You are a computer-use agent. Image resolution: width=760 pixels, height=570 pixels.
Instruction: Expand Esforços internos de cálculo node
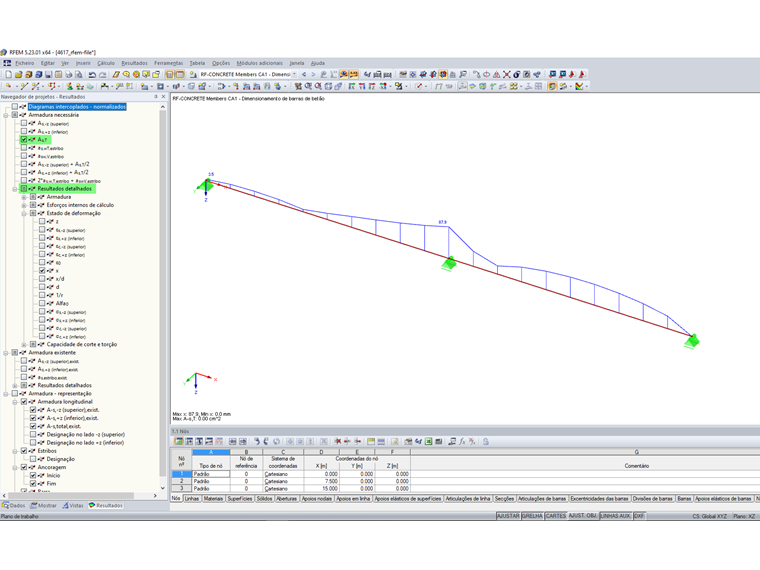coord(24,206)
